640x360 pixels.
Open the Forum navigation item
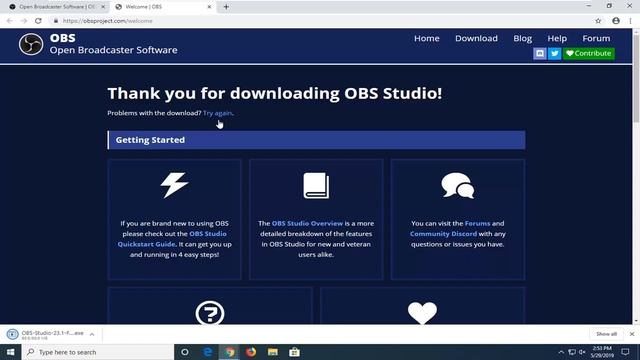tap(596, 38)
